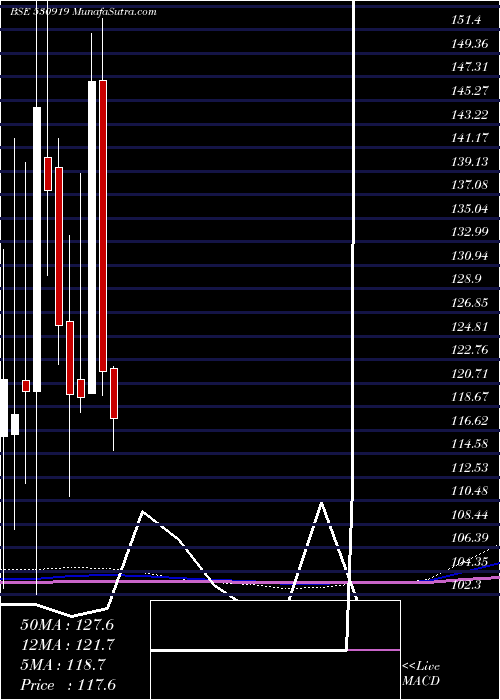Click the 104.35 price axis label
500x700 pixels.
click(x=469, y=562)
